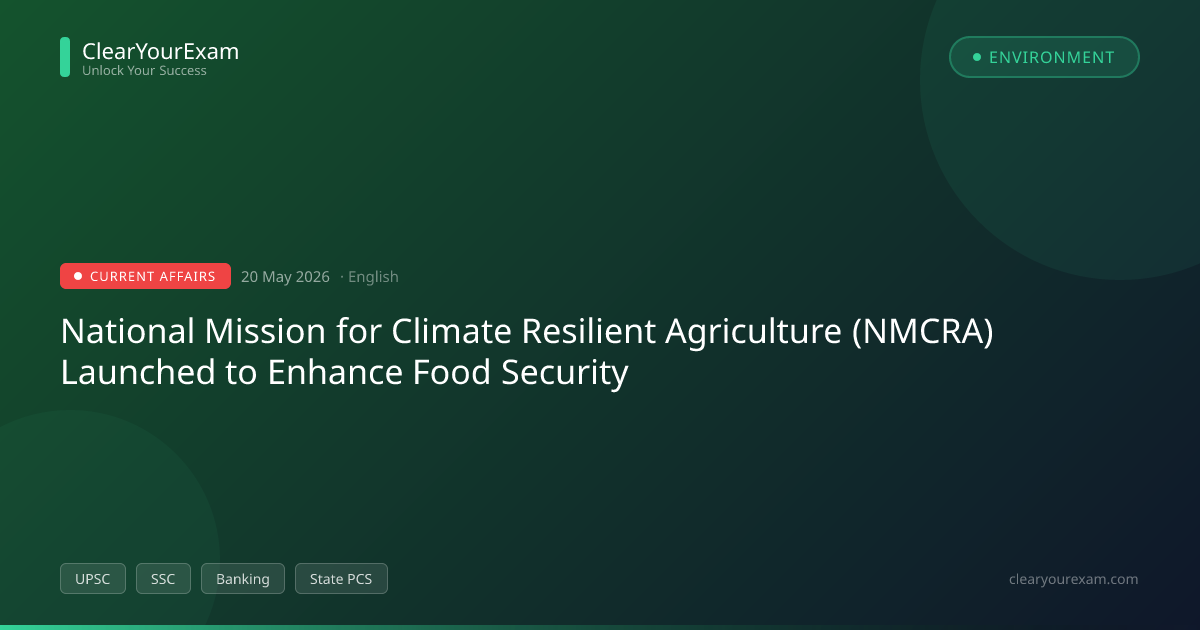
Task: Click the green dot in ENVIRONMENT badge
Action: [x=977, y=57]
